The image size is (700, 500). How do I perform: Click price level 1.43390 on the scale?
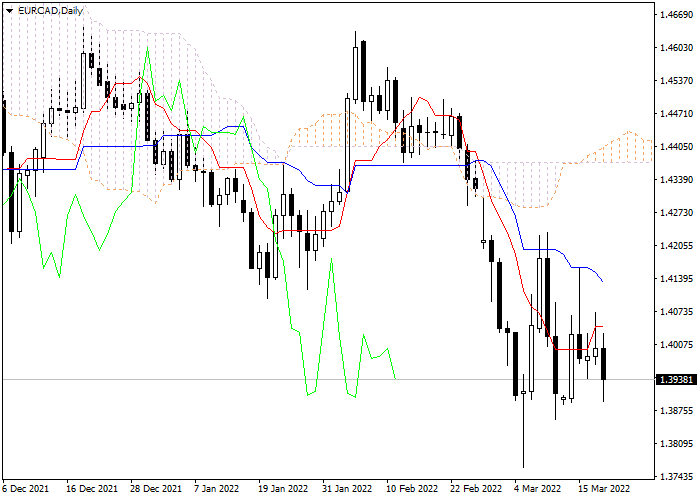tap(676, 180)
